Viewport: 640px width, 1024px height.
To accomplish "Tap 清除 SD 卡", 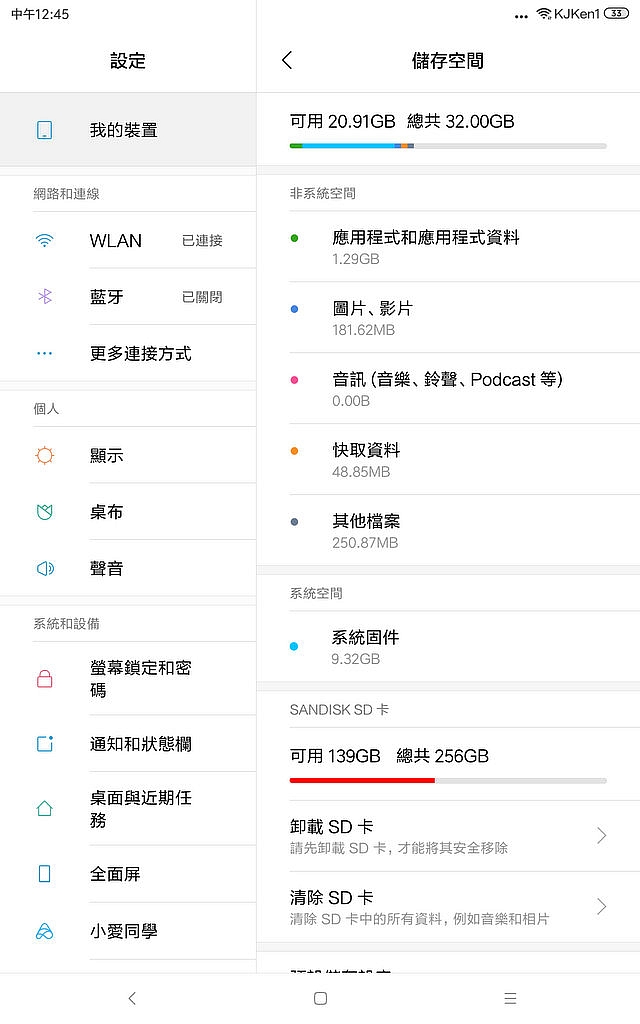I will (448, 906).
